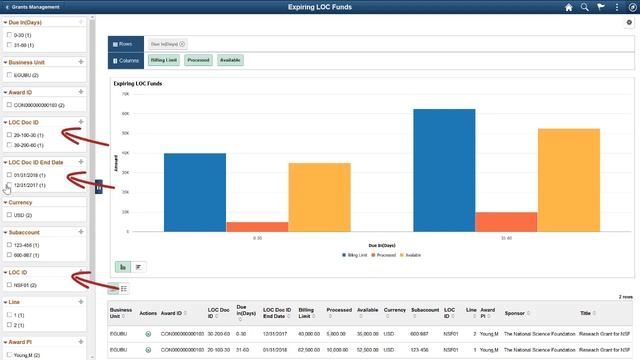Check the 12/31/2017 end date filter
The image size is (640, 360).
[9, 185]
